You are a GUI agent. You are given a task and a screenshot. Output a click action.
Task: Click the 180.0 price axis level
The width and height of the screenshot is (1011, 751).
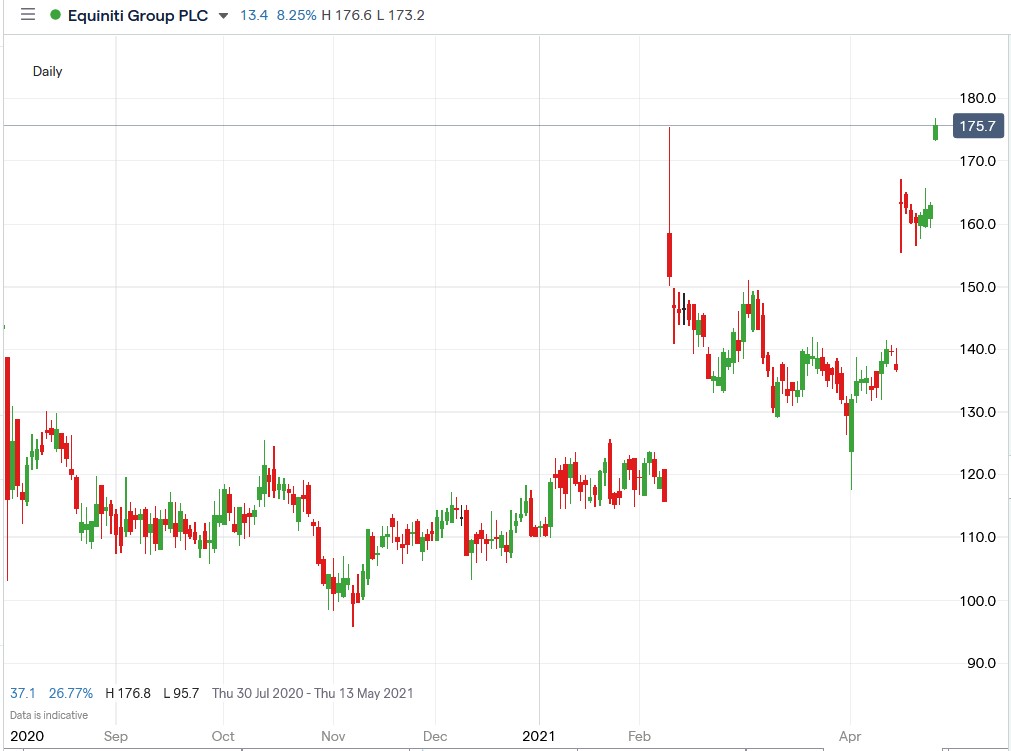[x=979, y=98]
